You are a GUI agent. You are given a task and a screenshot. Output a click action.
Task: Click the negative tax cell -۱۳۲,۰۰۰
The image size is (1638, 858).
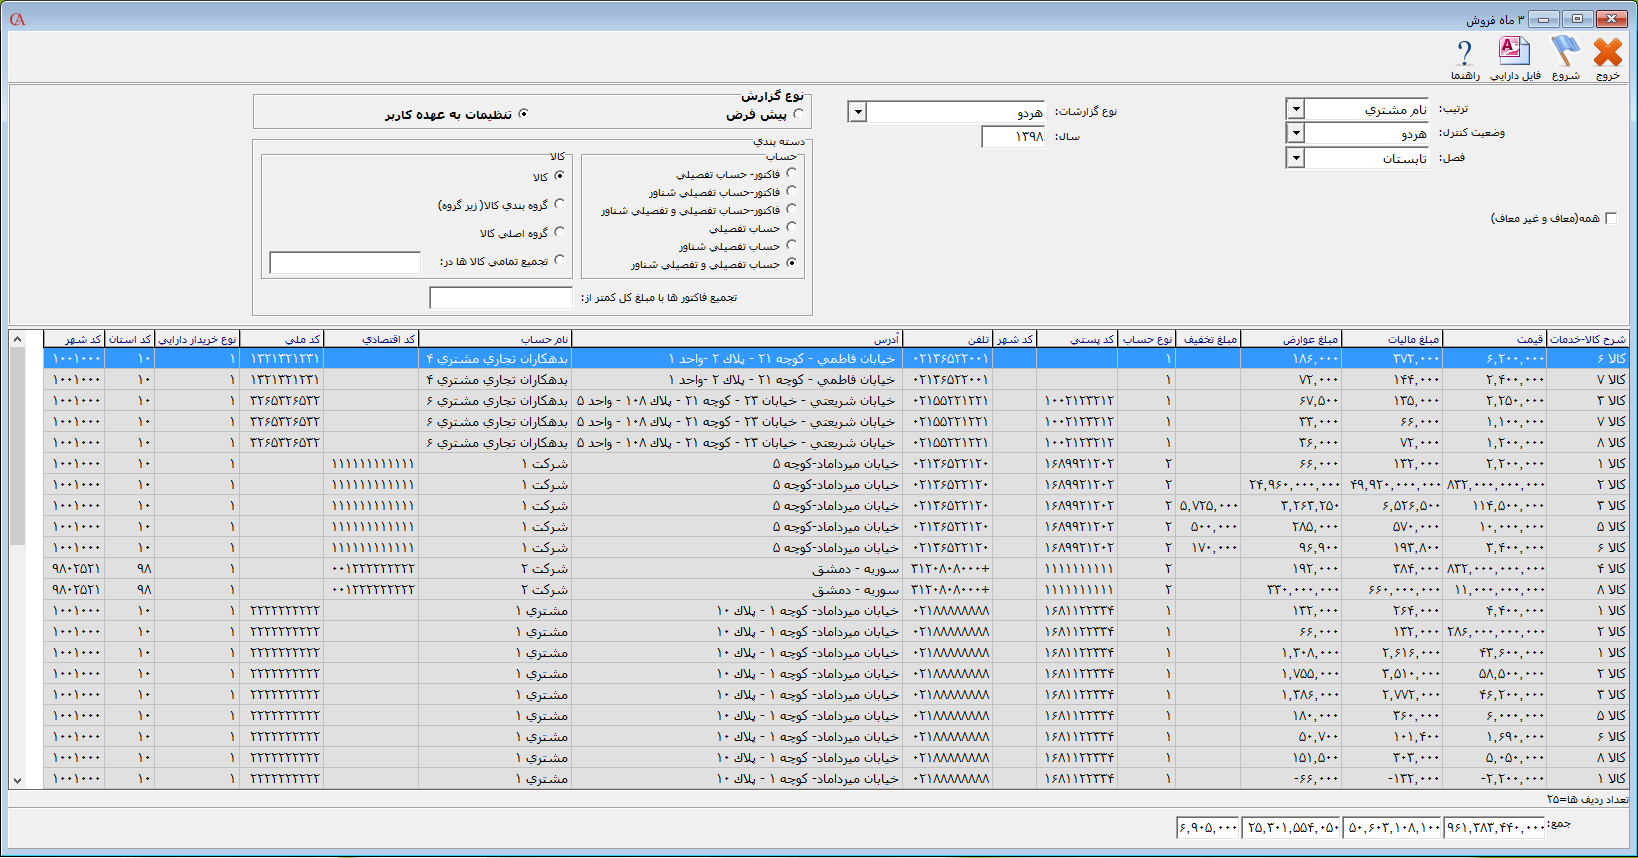point(1391,778)
